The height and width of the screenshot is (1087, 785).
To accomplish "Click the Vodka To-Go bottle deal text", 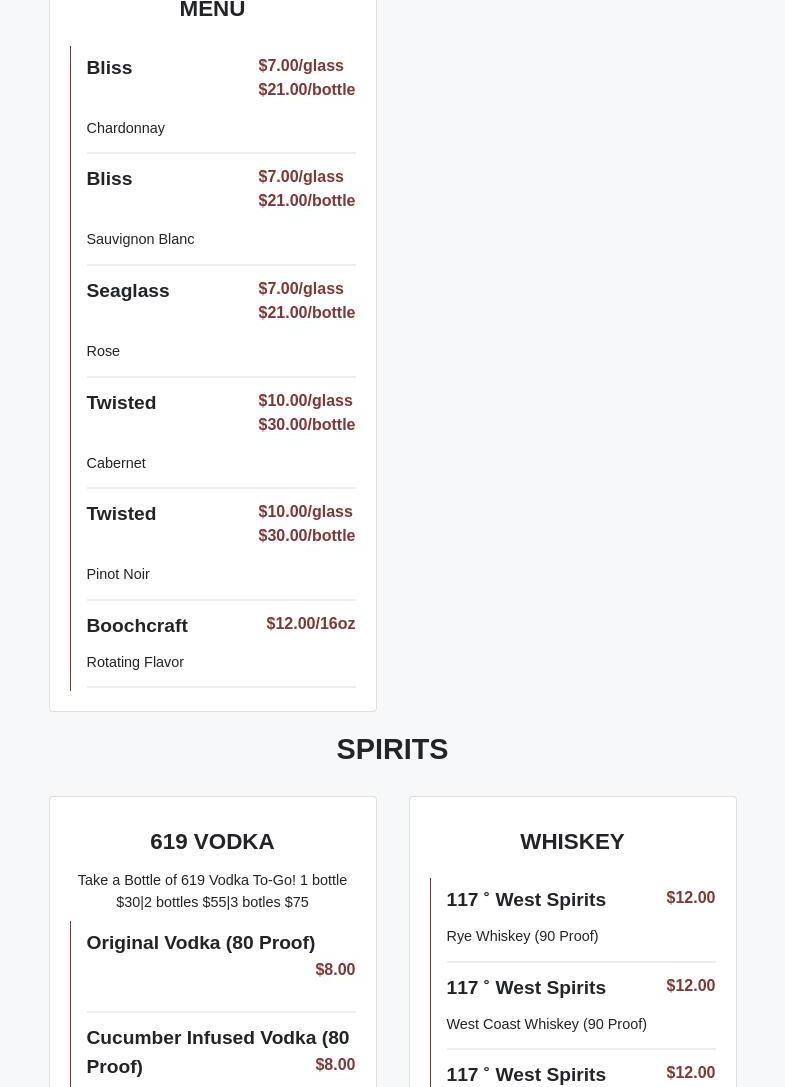I will (x=212, y=891).
